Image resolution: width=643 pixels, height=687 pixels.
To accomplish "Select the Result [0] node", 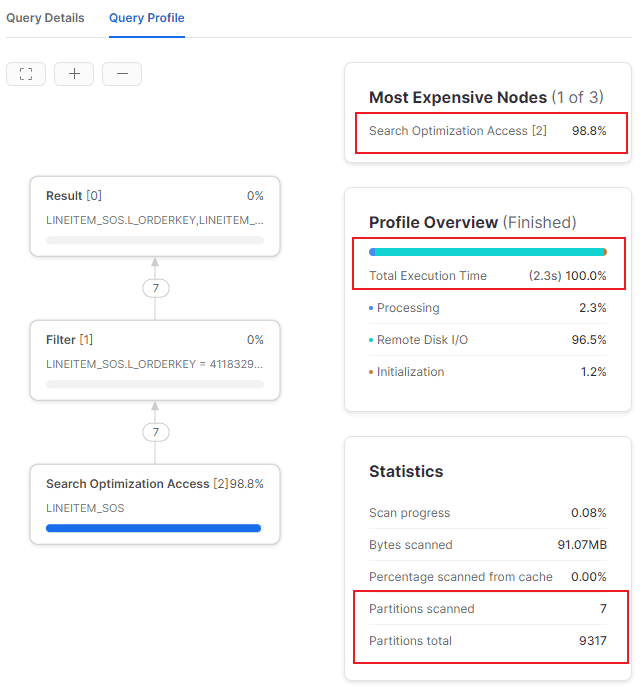I will click(x=155, y=215).
